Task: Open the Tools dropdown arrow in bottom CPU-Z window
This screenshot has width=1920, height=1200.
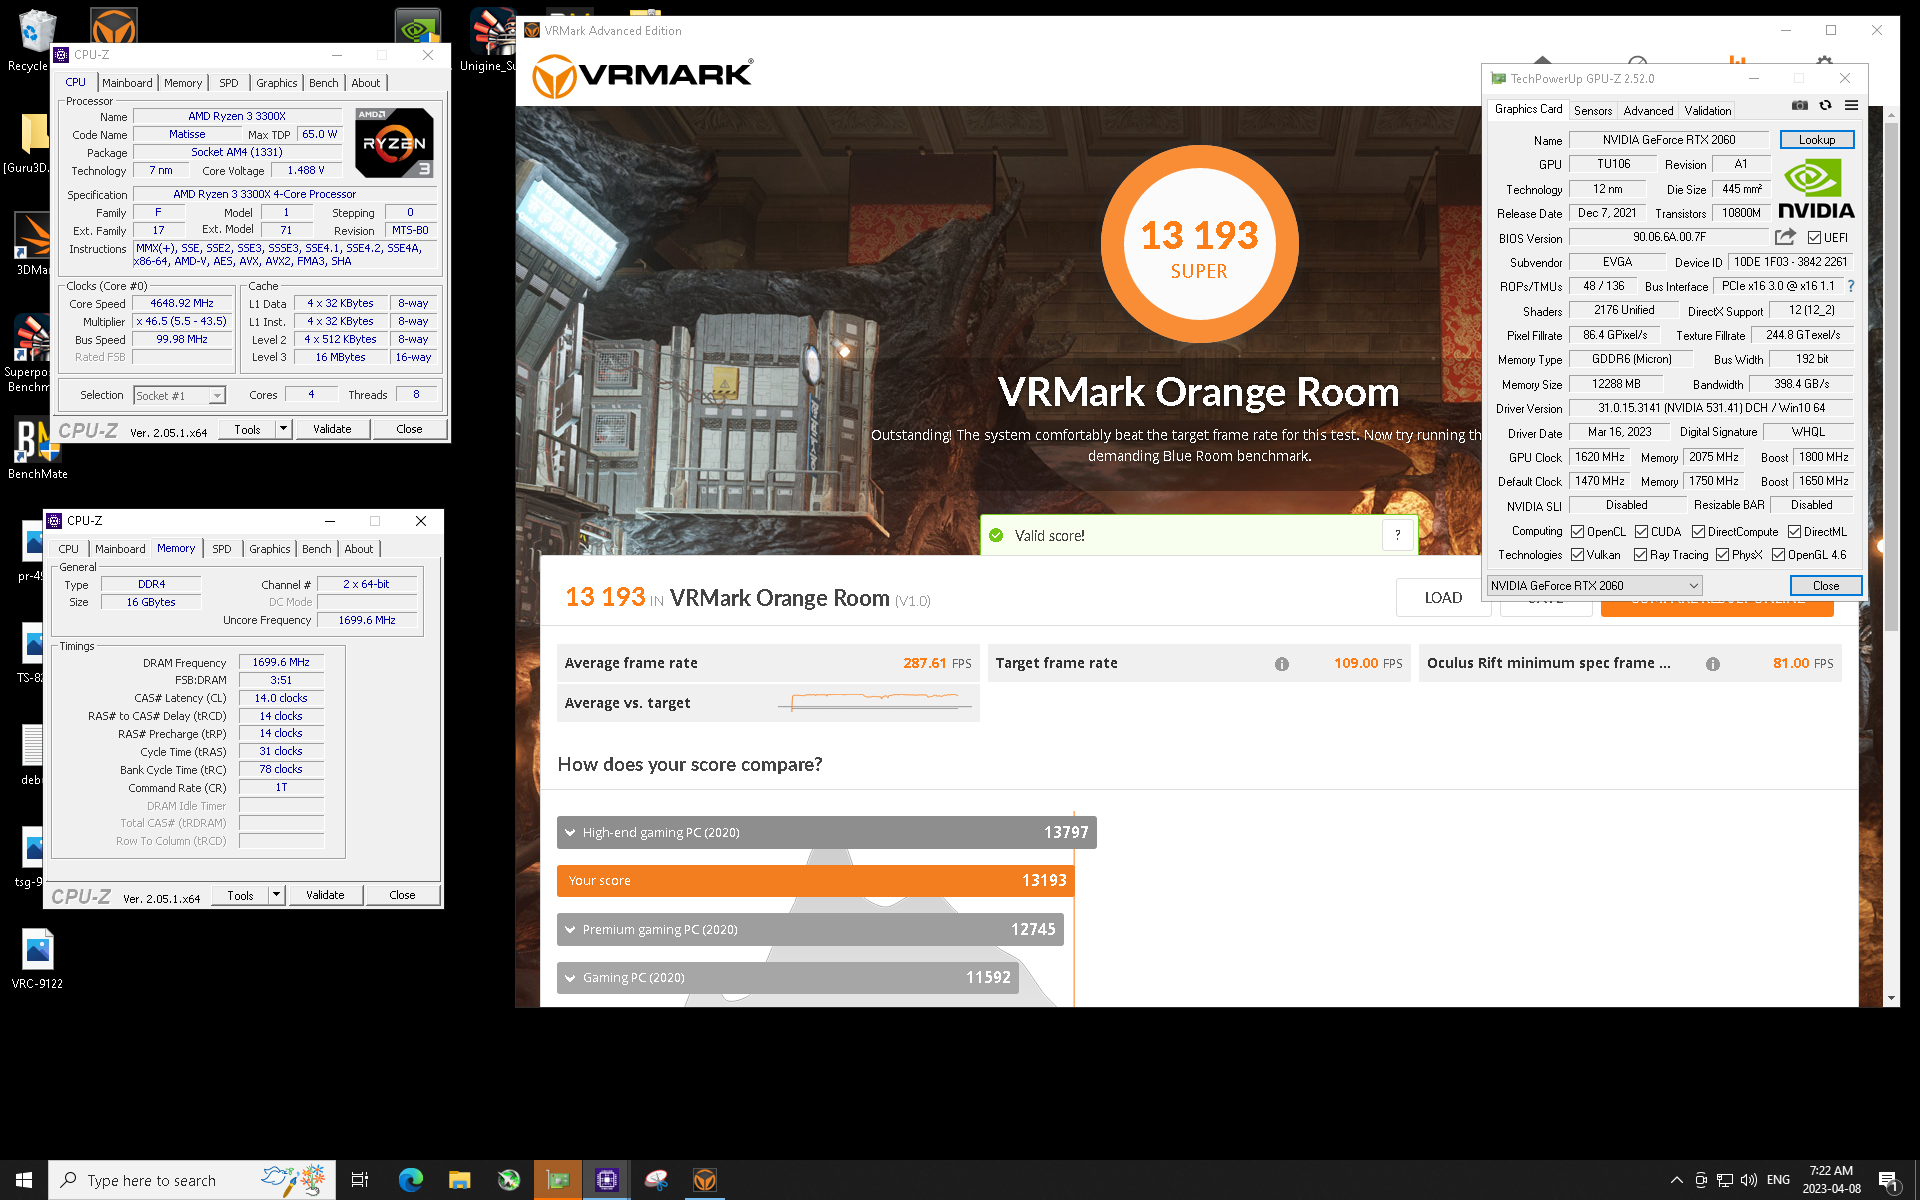Action: 276,895
